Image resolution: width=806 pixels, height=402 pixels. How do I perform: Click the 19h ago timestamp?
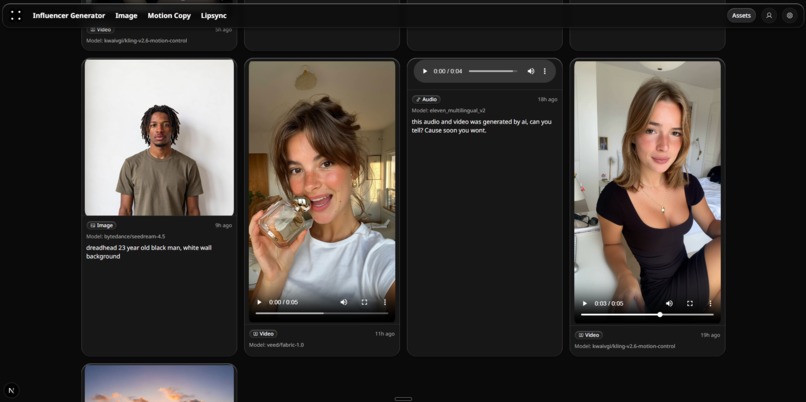710,335
